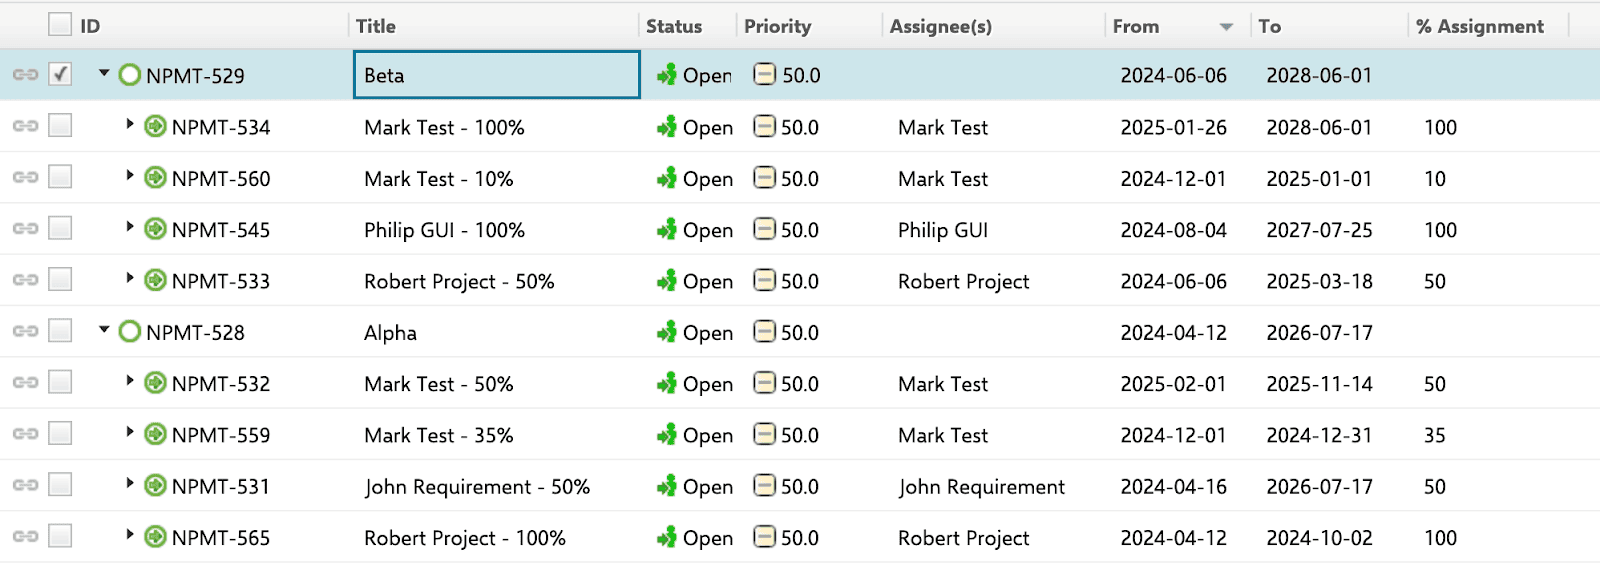Open the NPMT-565 ID link
This screenshot has width=1600, height=566.
click(221, 538)
